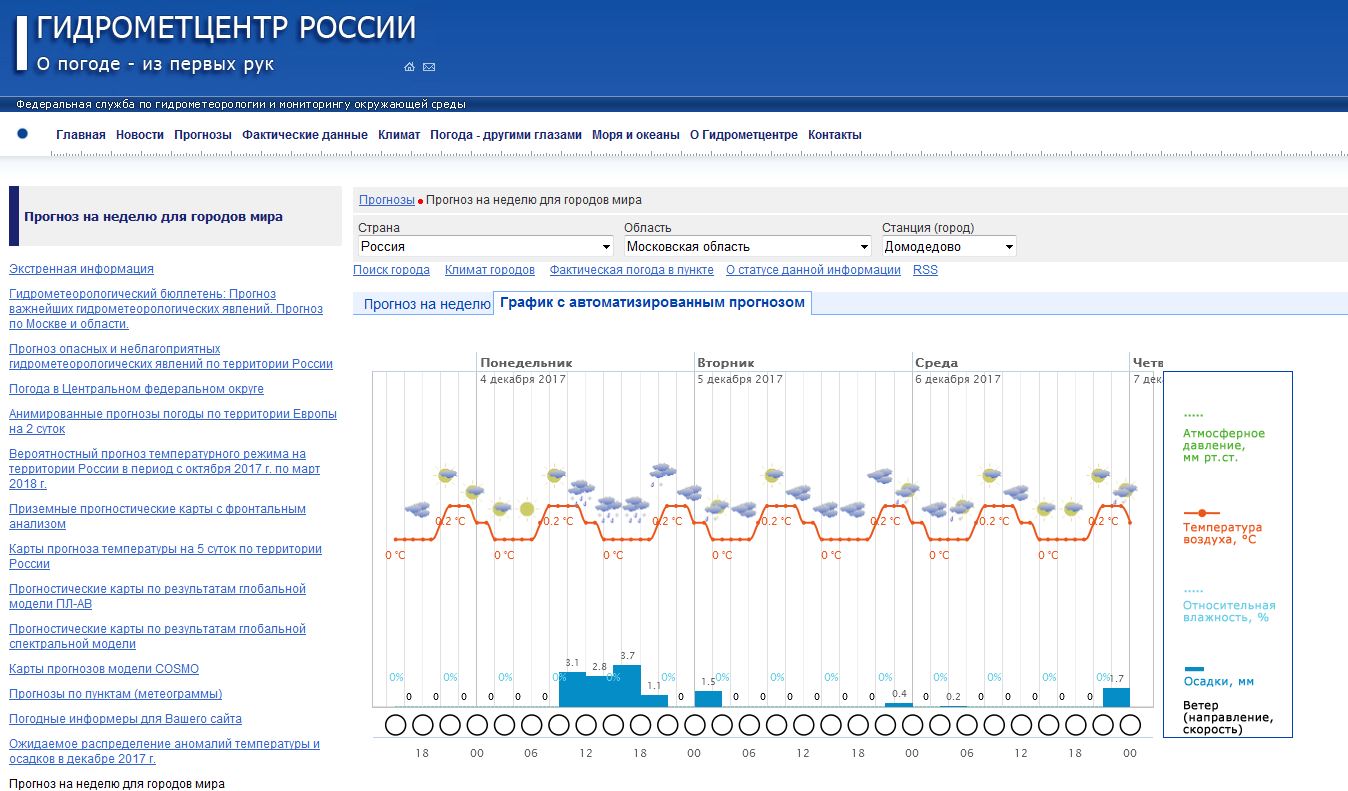The image size is (1348, 791).
Task: Click the Ветер (направление, скорость) legend label
Action: pos(1227,717)
